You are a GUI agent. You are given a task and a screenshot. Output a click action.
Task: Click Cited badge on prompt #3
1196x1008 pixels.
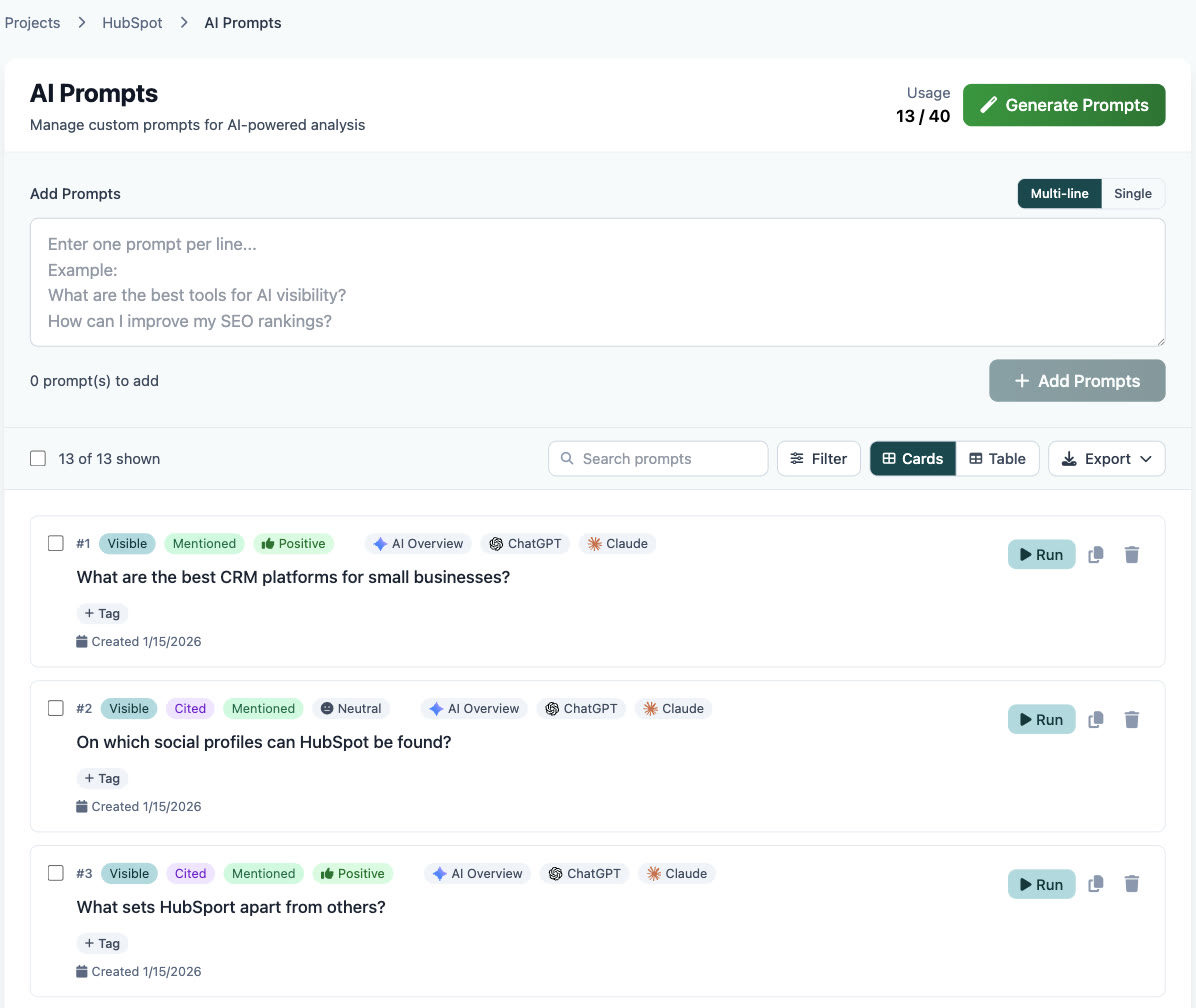pyautogui.click(x=190, y=873)
